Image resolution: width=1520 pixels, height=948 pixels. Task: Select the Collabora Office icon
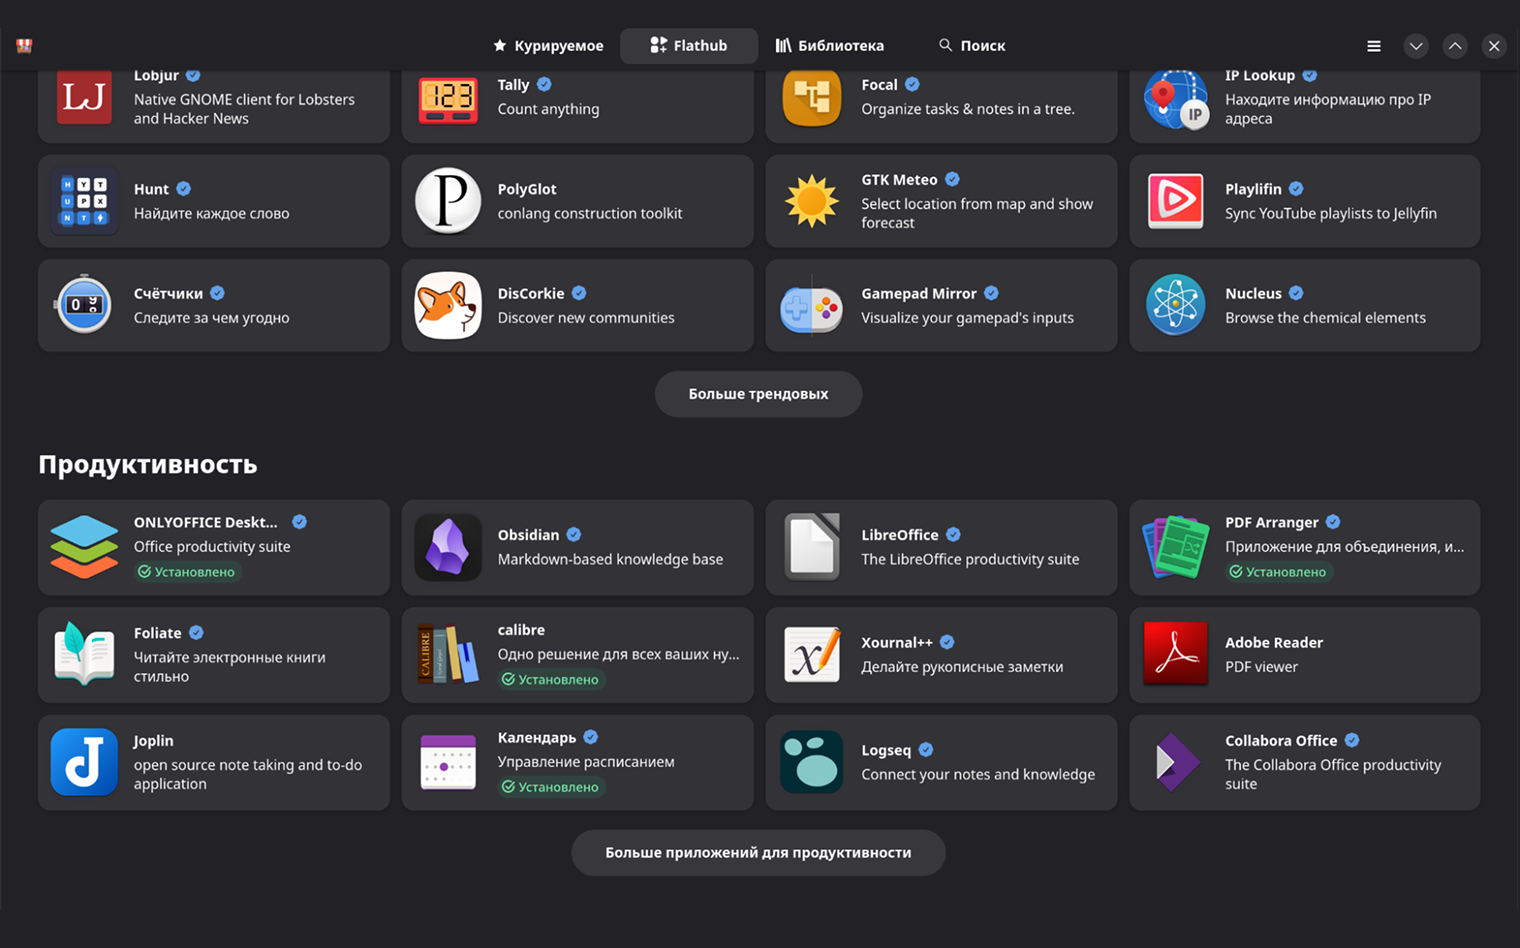(x=1176, y=762)
